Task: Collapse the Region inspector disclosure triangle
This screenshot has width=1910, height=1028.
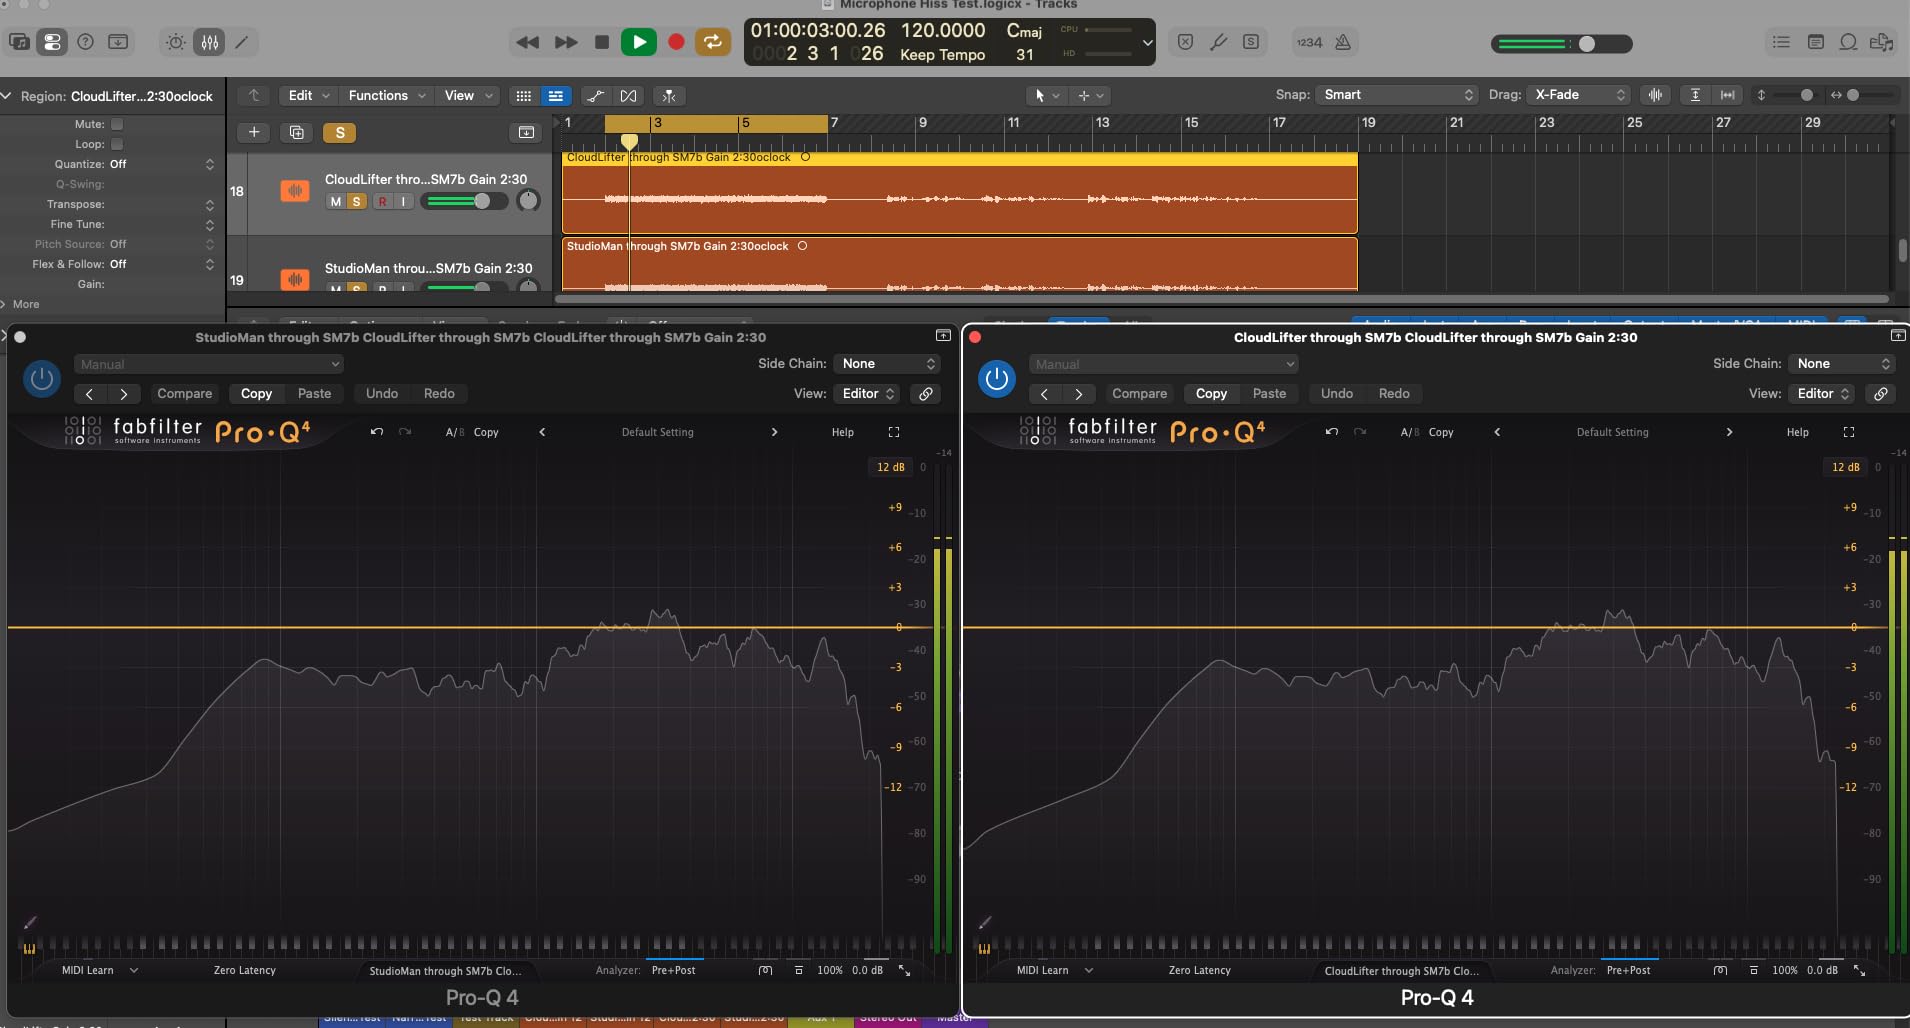Action: (x=7, y=96)
